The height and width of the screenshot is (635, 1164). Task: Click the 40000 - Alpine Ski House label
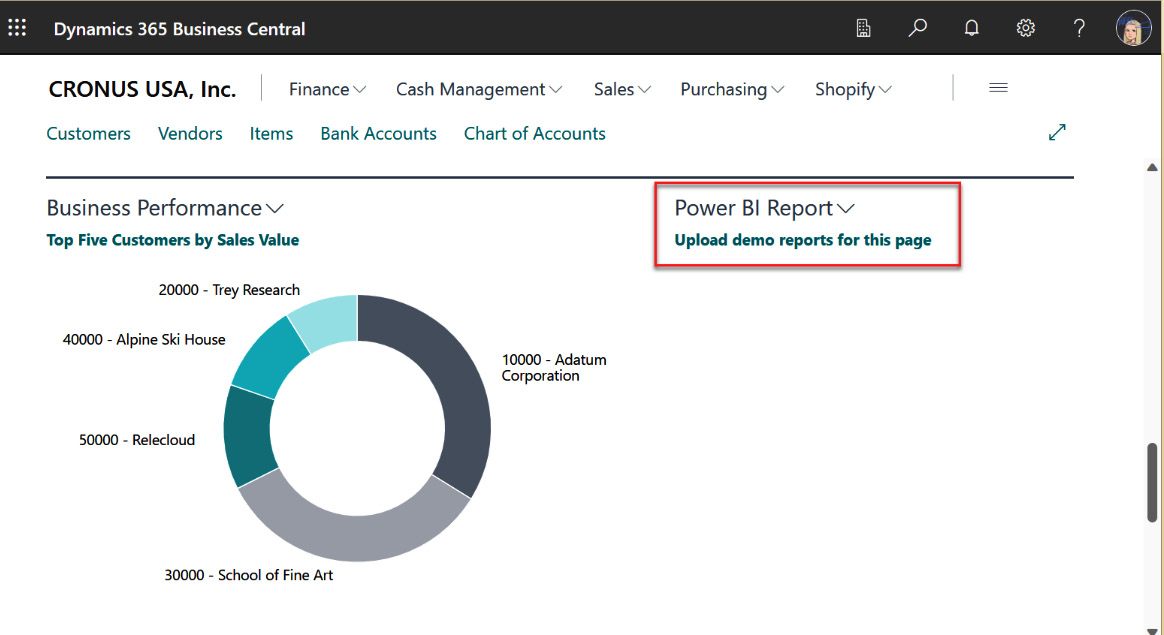click(144, 339)
